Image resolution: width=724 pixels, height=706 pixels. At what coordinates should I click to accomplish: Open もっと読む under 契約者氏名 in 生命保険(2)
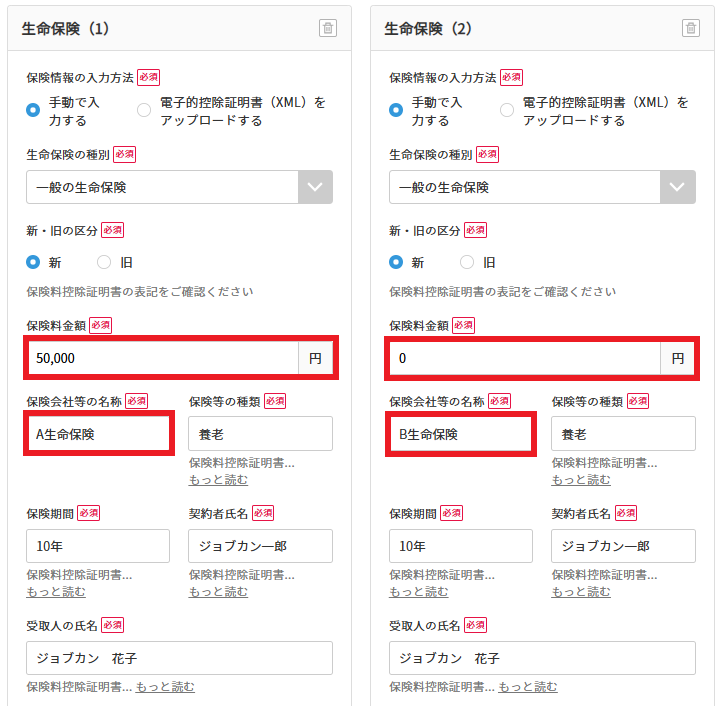pos(581,591)
